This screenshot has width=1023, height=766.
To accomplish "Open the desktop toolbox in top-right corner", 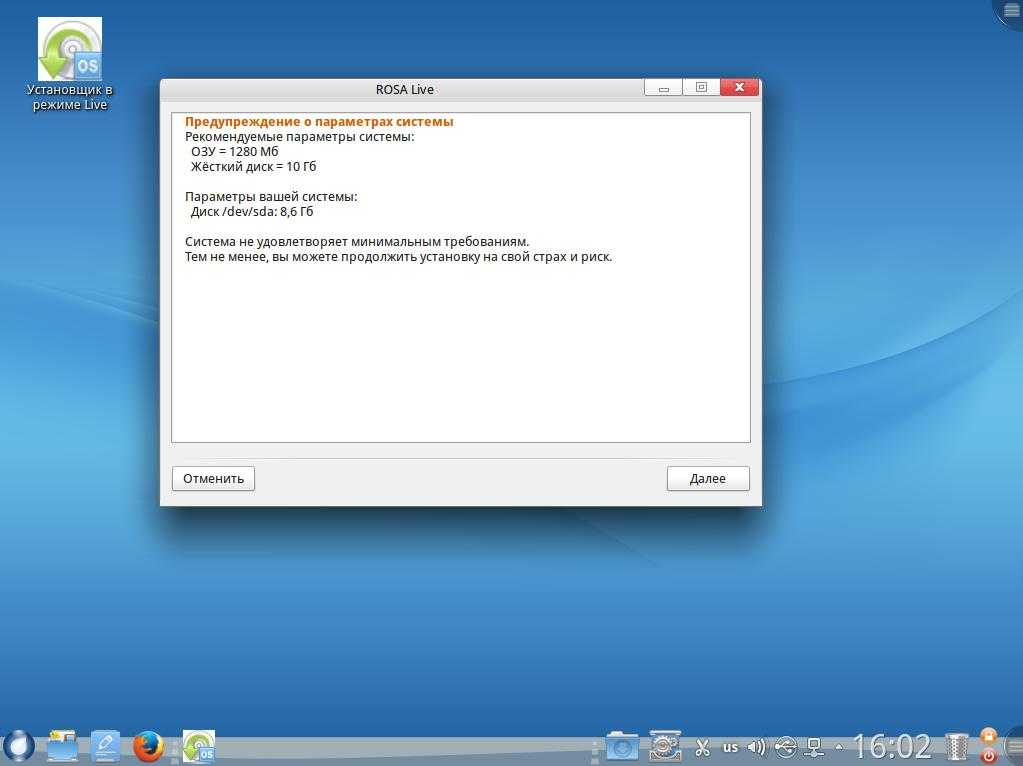I will click(1010, 10).
